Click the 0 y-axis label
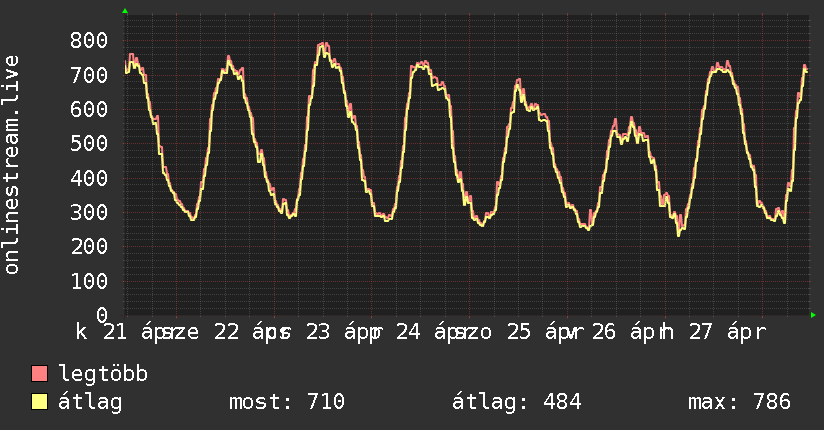Viewport: 824px width, 430px height. (102, 315)
